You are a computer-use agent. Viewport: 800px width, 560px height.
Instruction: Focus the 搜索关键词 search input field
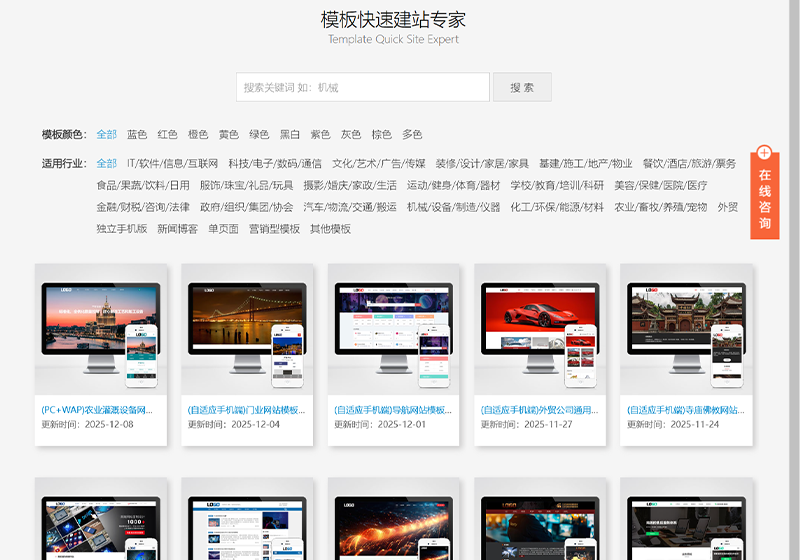(363, 87)
